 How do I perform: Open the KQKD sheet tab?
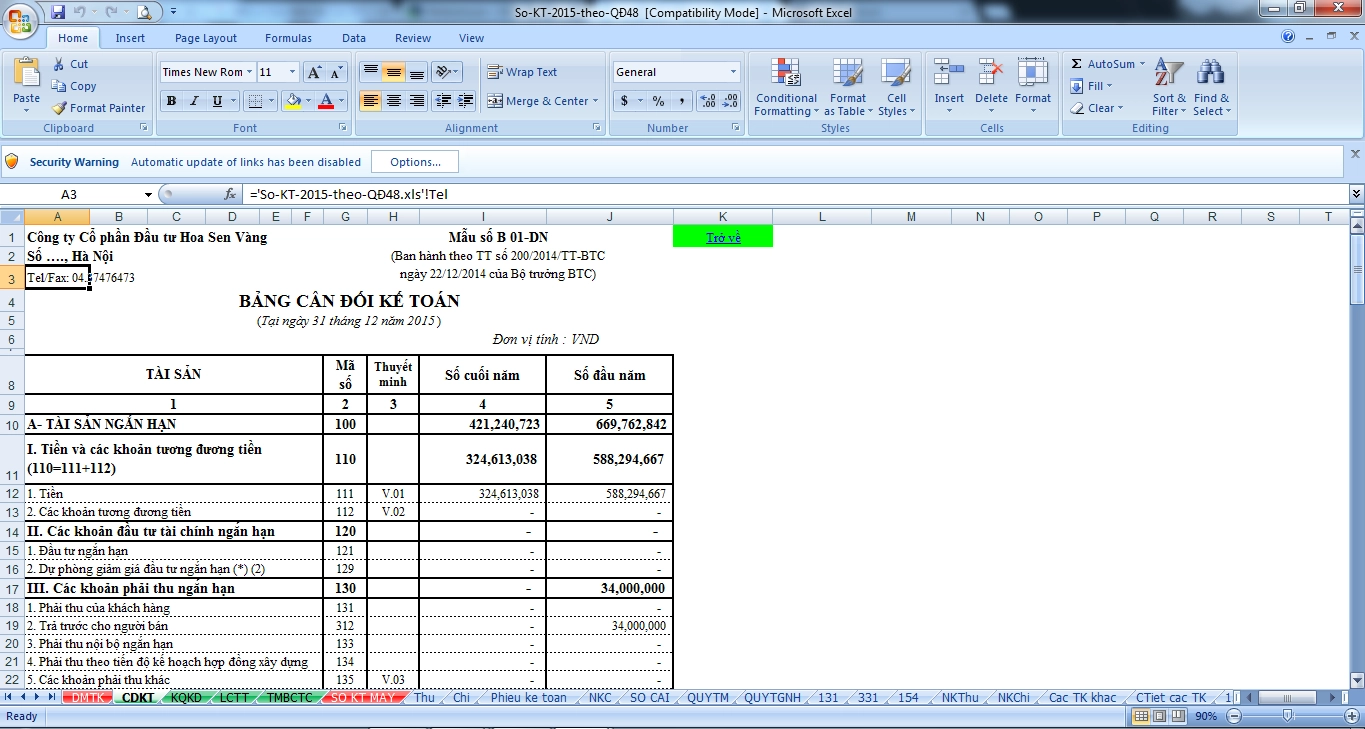[185, 698]
